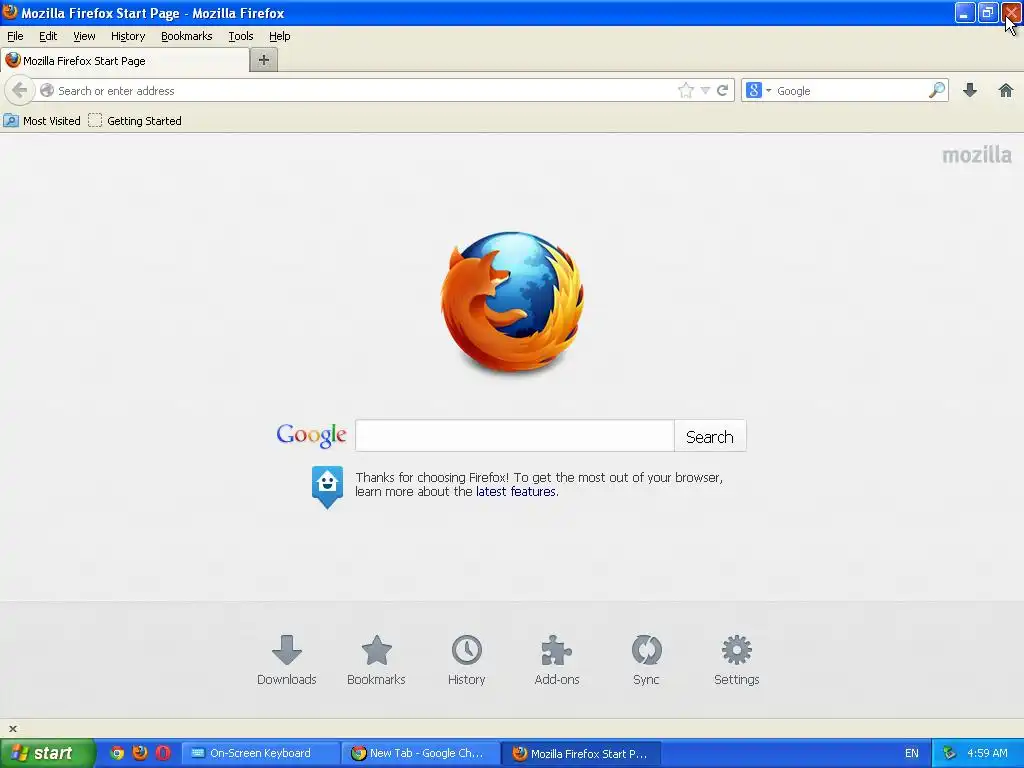Switch to On-Screen Keyboard taskbar item
The width and height of the screenshot is (1024, 768).
click(260, 753)
